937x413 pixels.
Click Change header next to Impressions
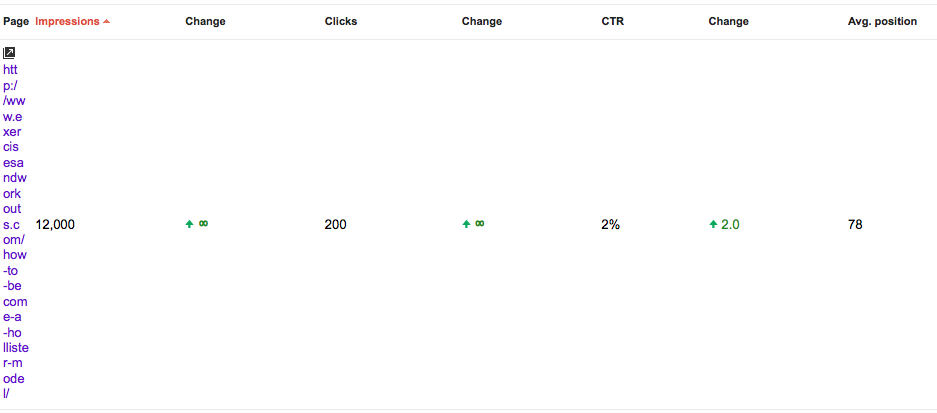205,22
